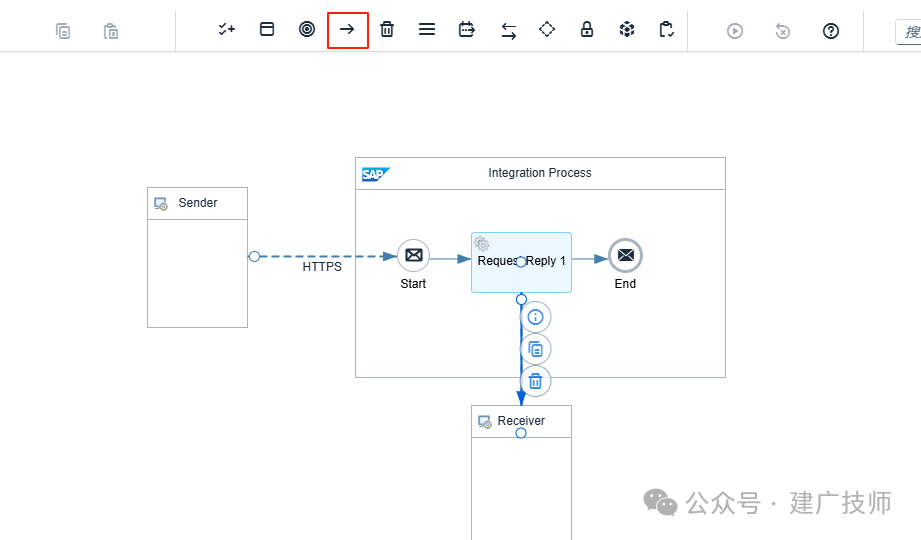
Task: Select the process pool toolbar icon
Action: pyautogui.click(x=267, y=29)
